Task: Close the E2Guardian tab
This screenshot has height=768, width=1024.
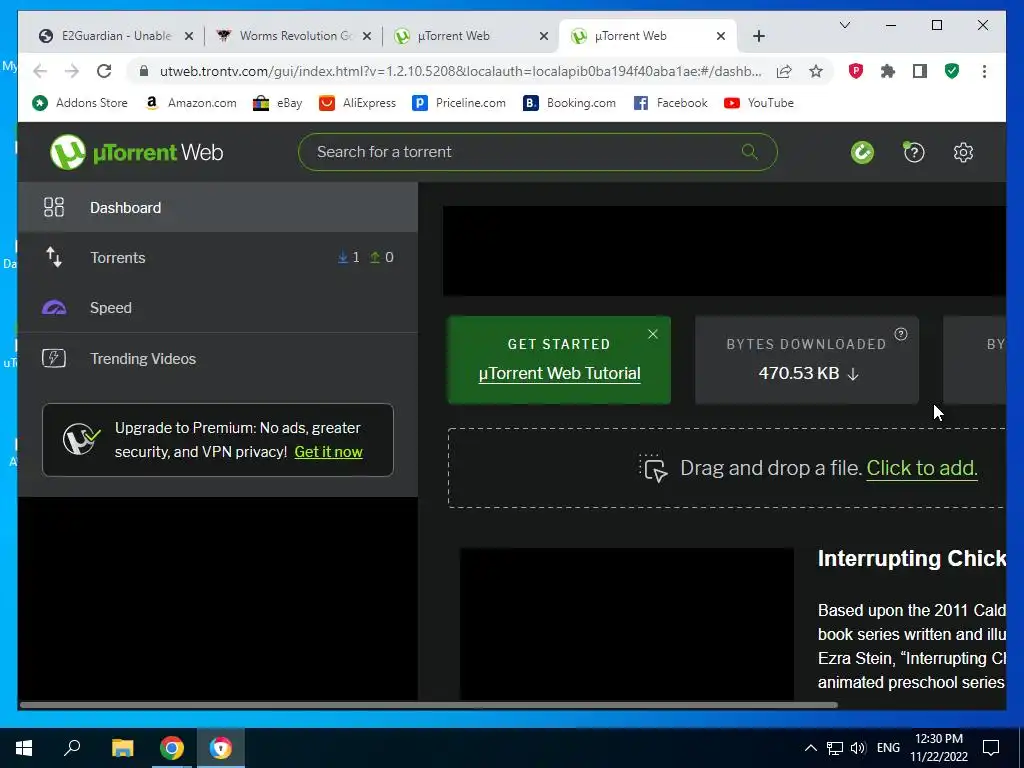Action: click(x=189, y=36)
